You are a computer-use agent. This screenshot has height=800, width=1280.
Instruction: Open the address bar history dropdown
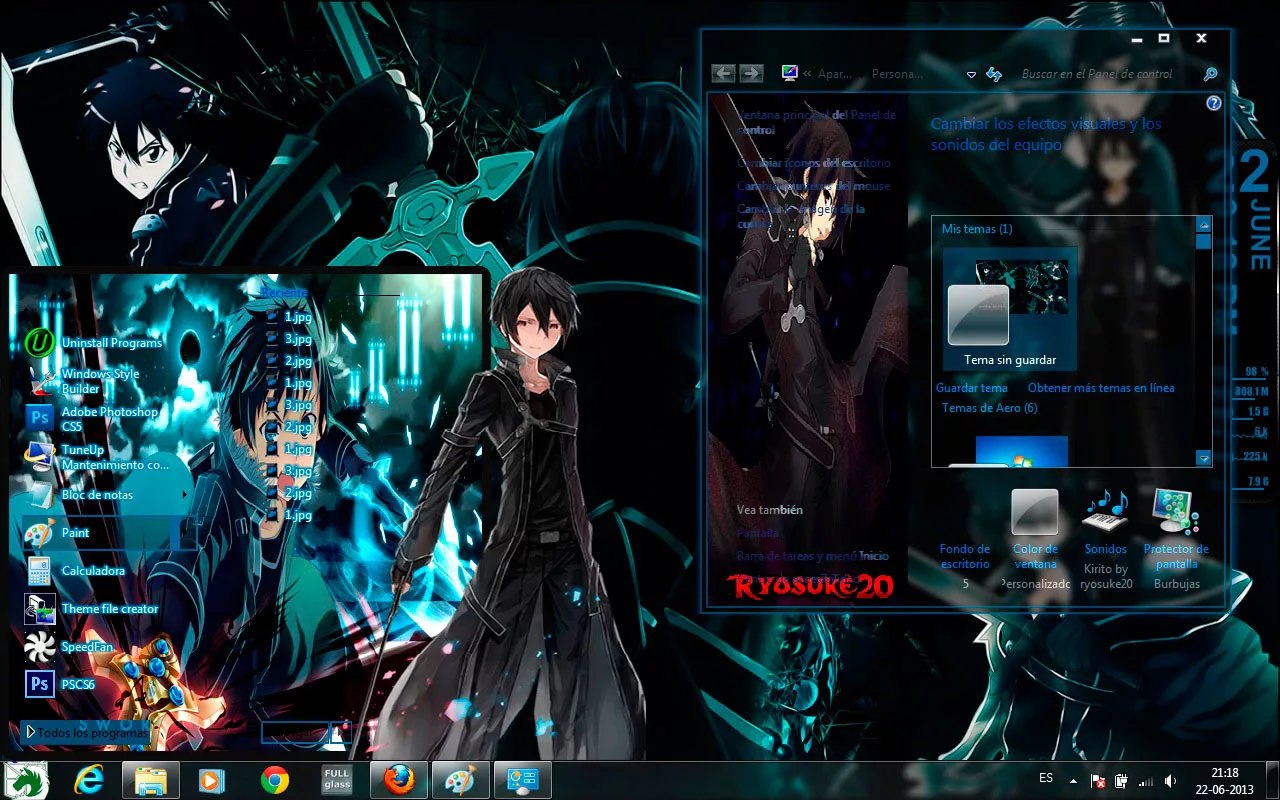[x=971, y=75]
